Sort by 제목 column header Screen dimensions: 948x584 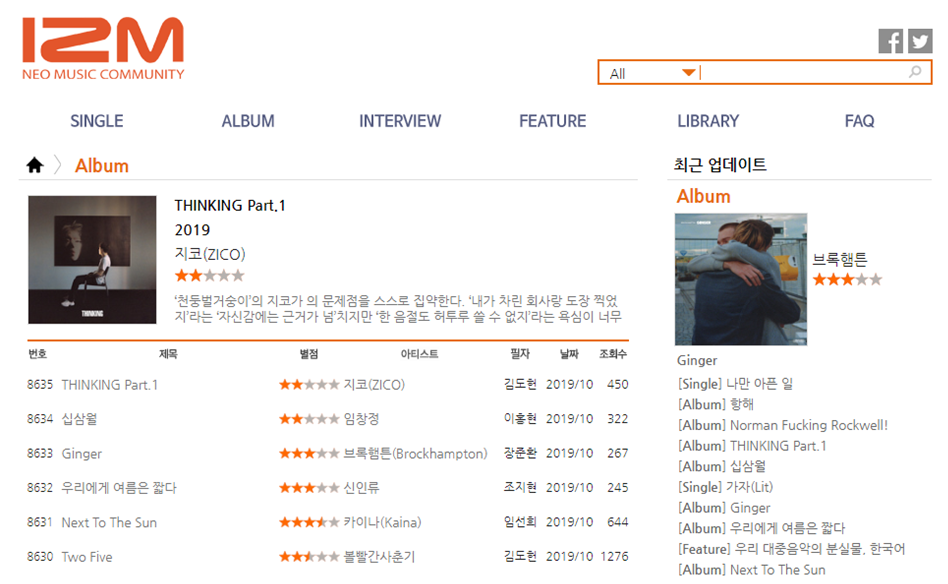(168, 354)
